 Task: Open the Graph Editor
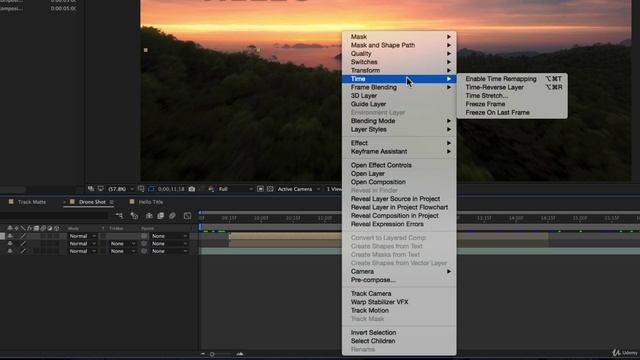187,216
